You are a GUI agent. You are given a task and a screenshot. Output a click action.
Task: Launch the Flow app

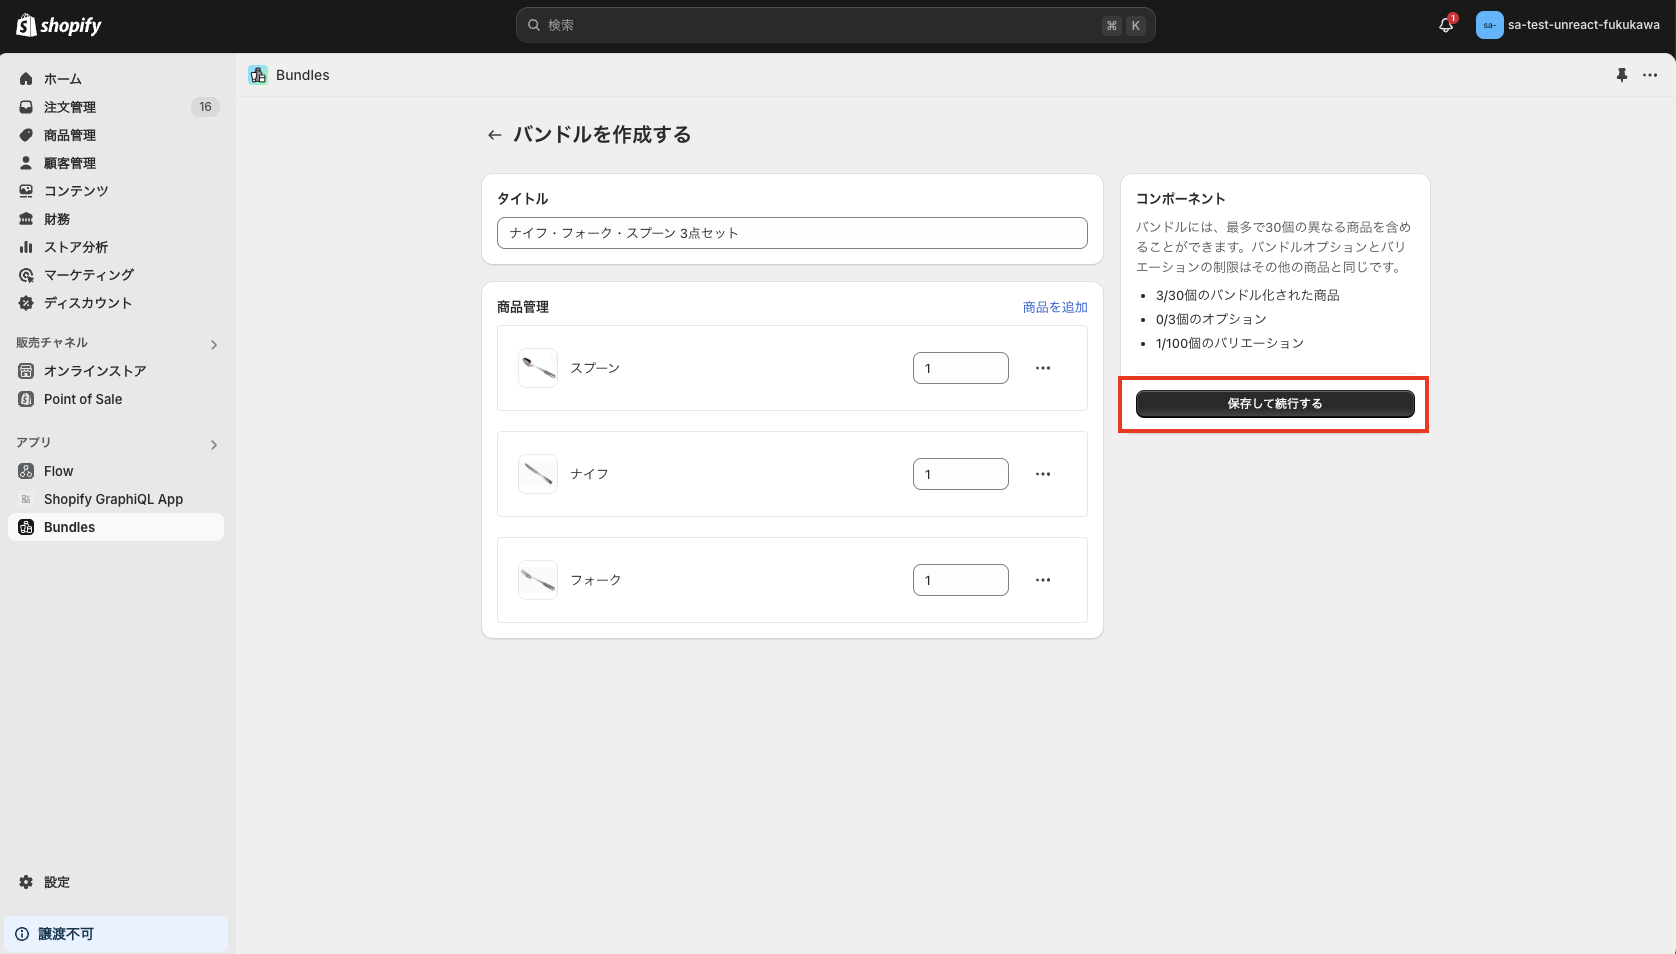[58, 471]
